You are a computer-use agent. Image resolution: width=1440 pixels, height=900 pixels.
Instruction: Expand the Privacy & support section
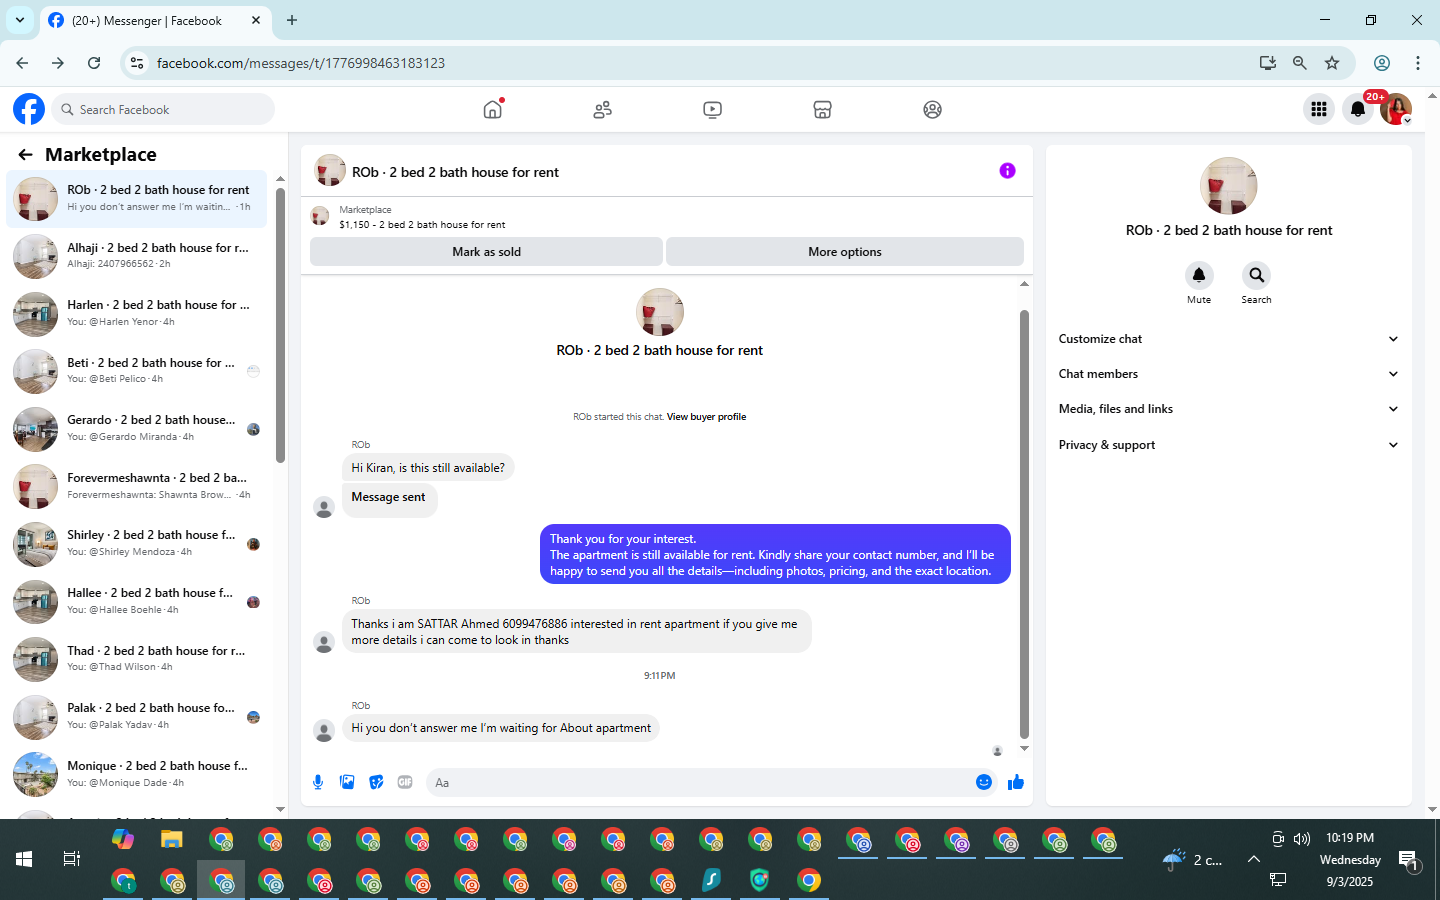[1228, 445]
